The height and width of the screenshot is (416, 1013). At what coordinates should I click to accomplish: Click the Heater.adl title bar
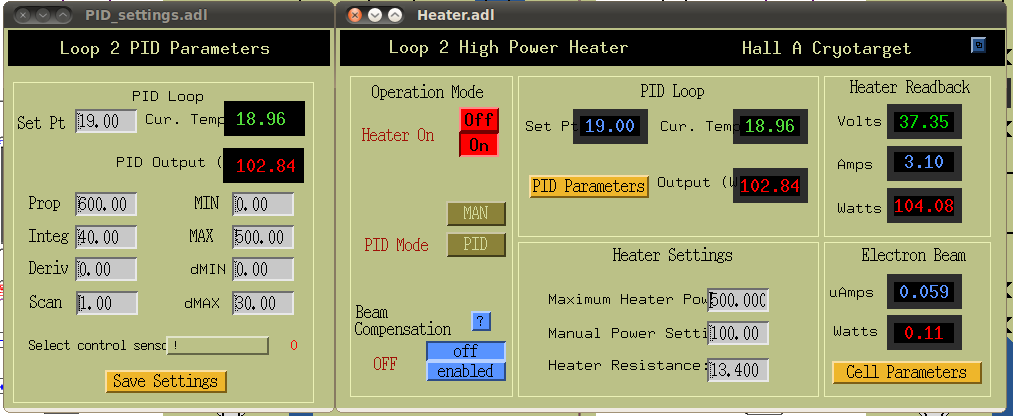point(672,15)
